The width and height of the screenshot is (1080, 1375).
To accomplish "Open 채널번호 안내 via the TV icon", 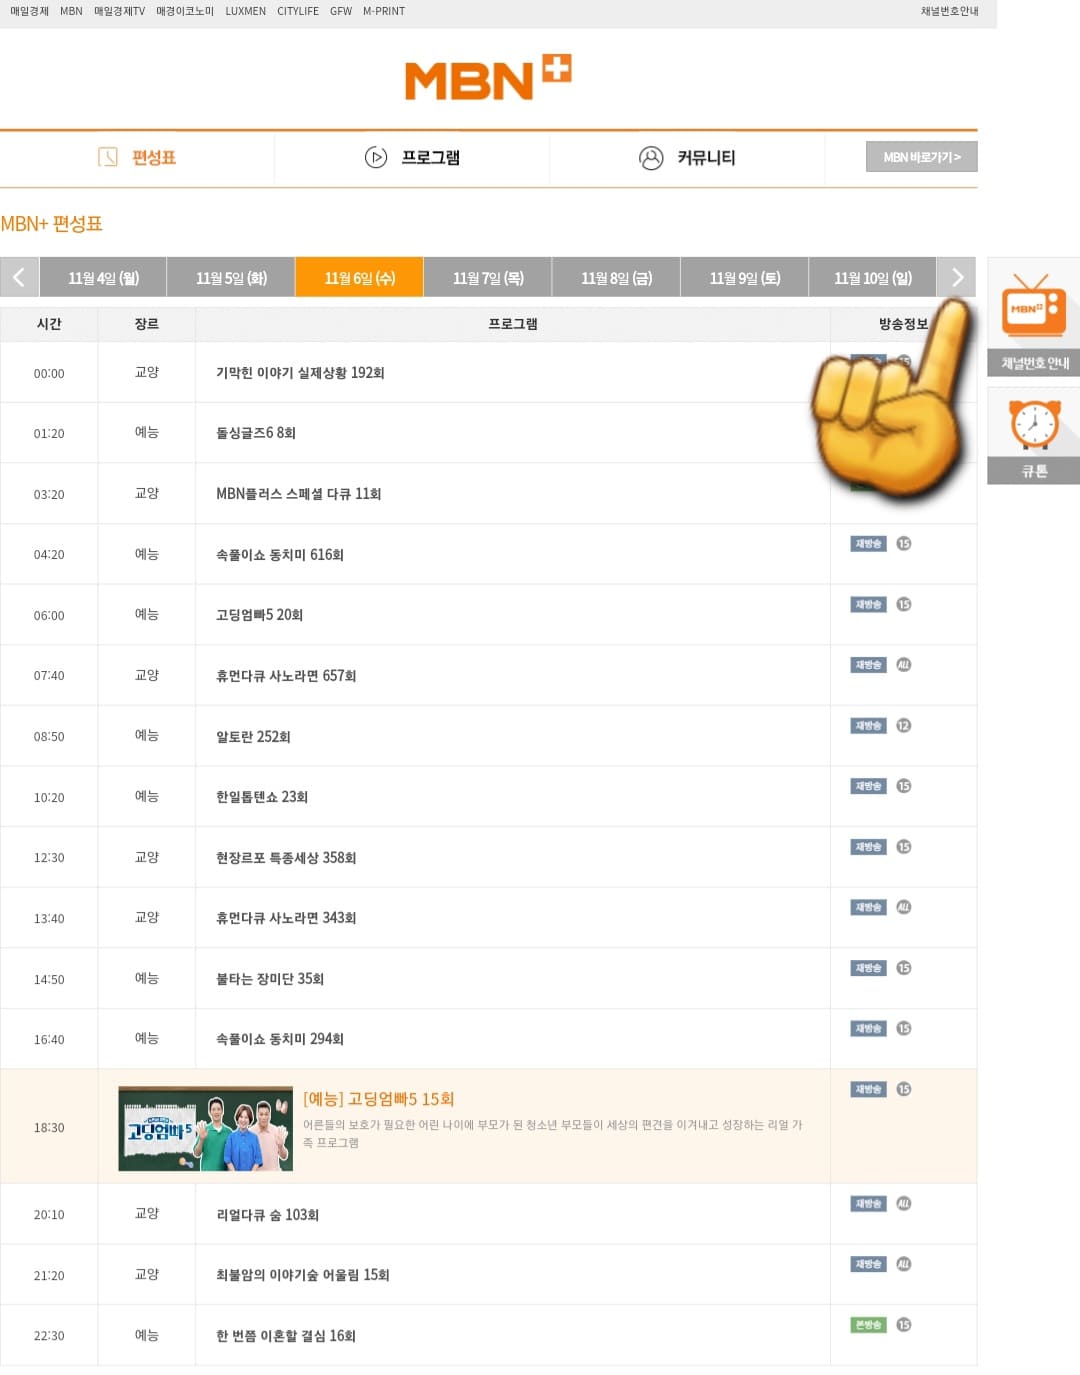I will pyautogui.click(x=1033, y=310).
